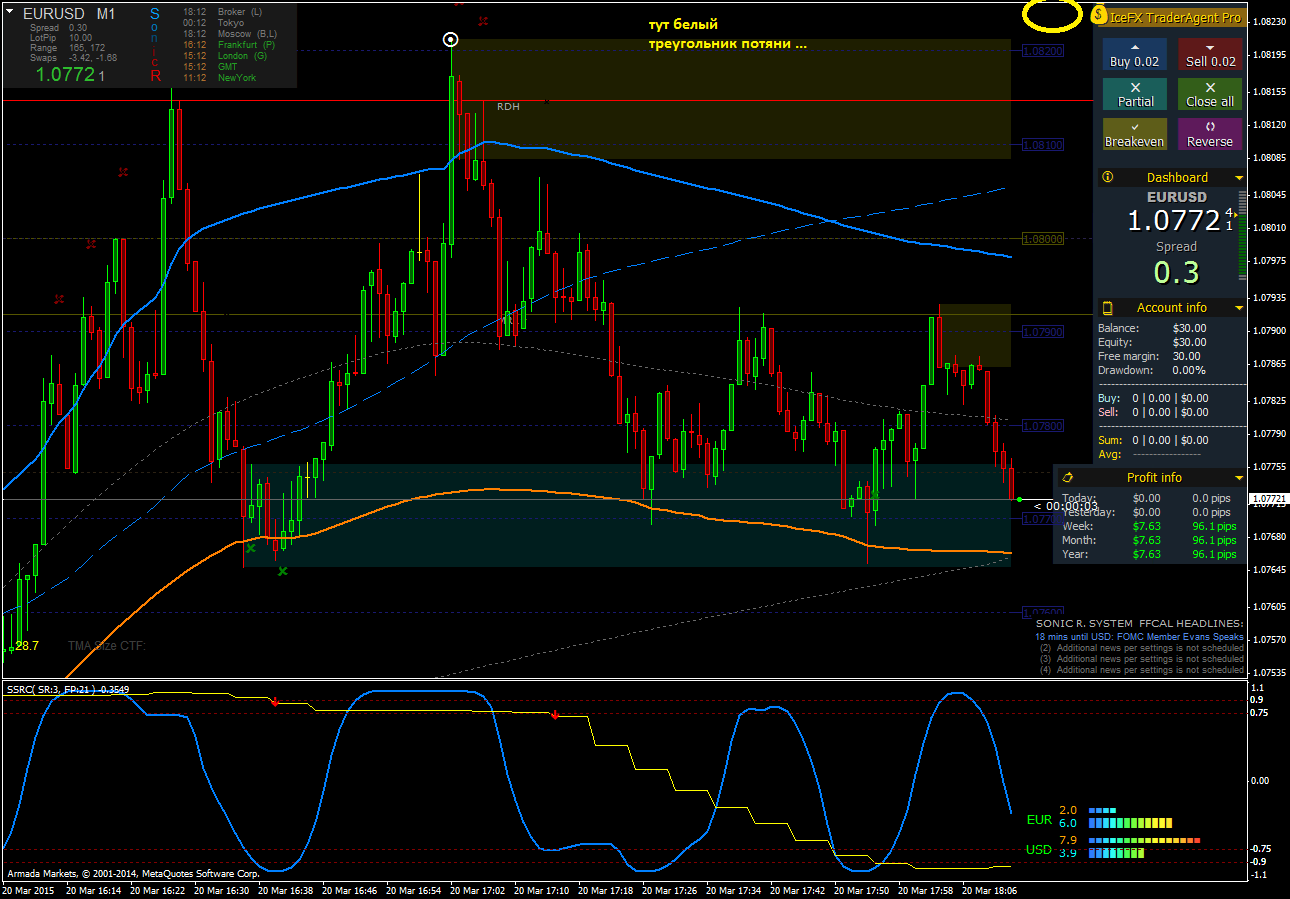The height and width of the screenshot is (899, 1290).
Task: Click the large Spread value 0.3
Action: (x=1175, y=272)
